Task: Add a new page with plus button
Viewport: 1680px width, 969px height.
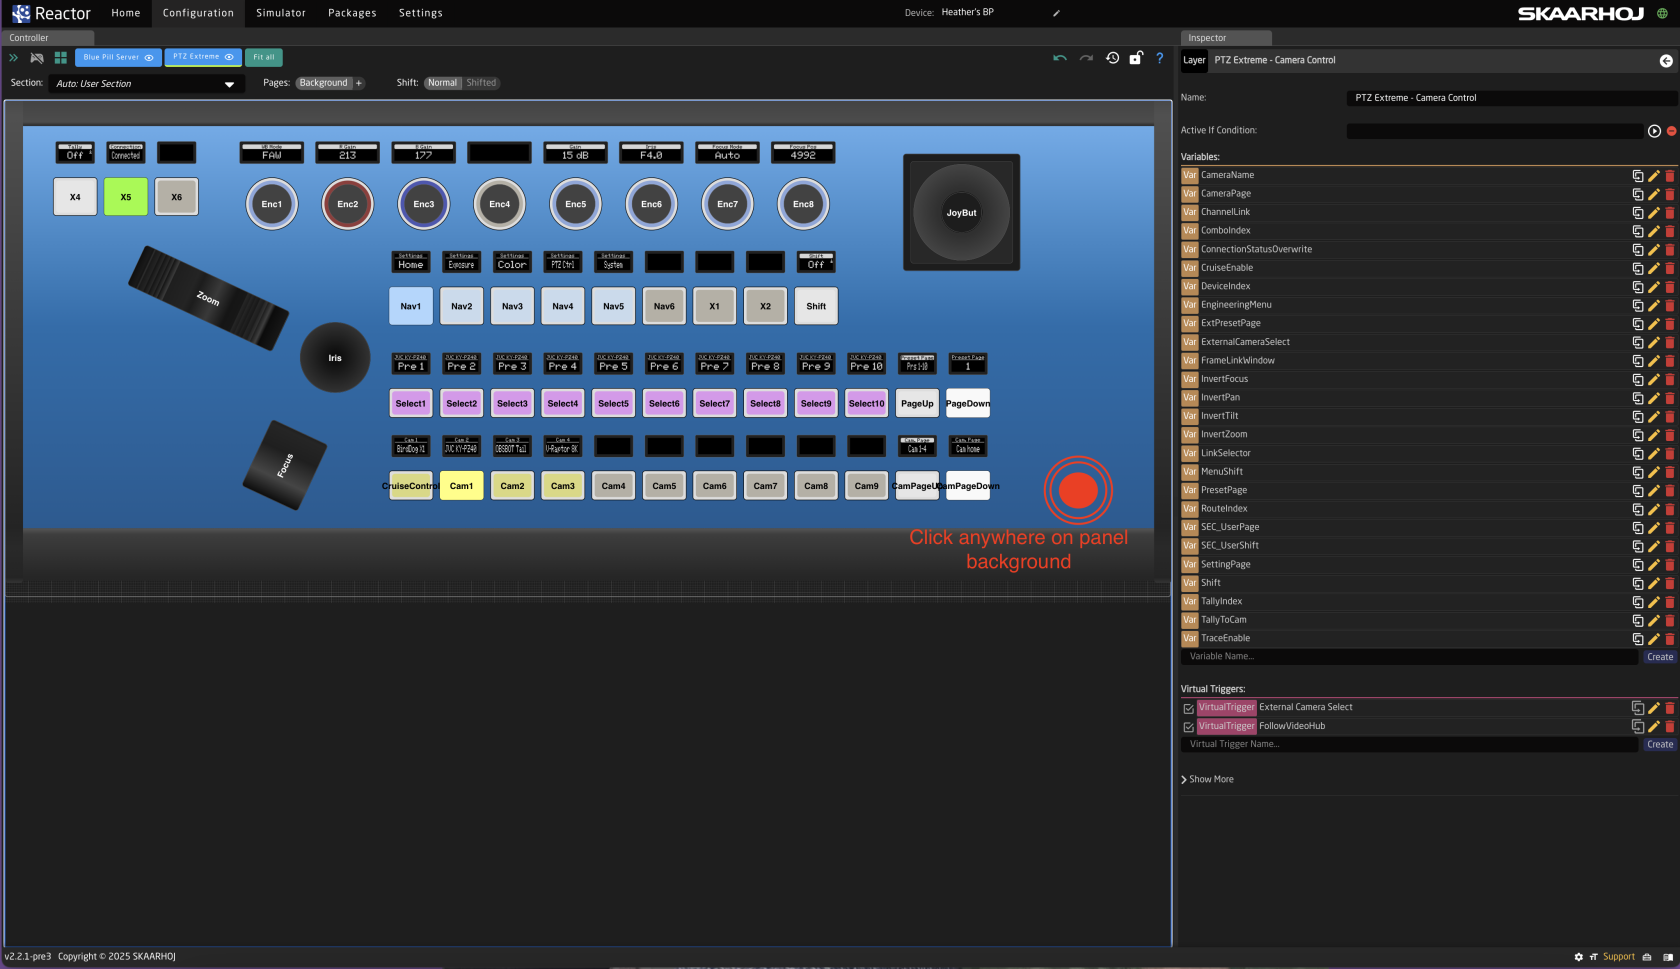Action: coord(359,83)
